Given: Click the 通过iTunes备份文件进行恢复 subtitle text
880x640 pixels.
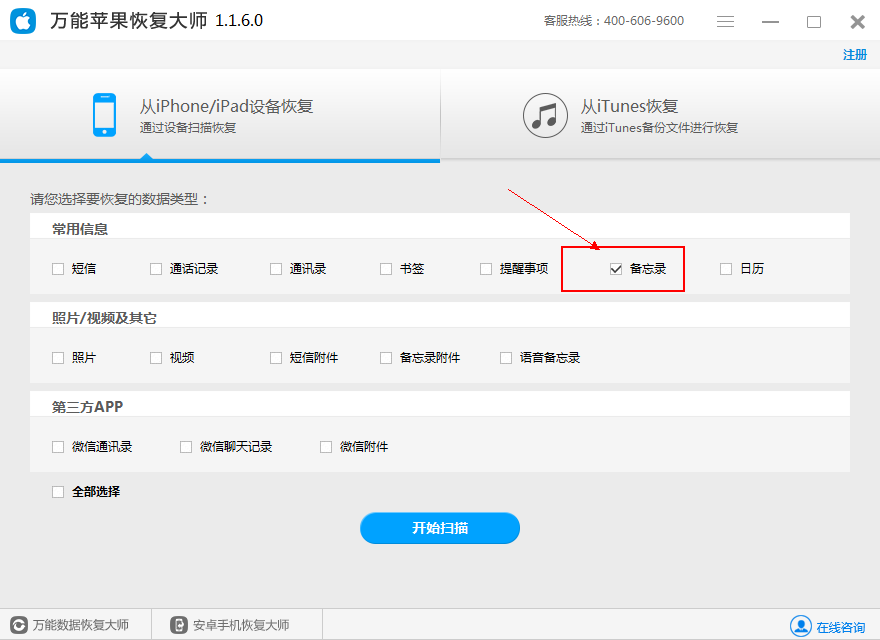Looking at the screenshot, I should 659,127.
